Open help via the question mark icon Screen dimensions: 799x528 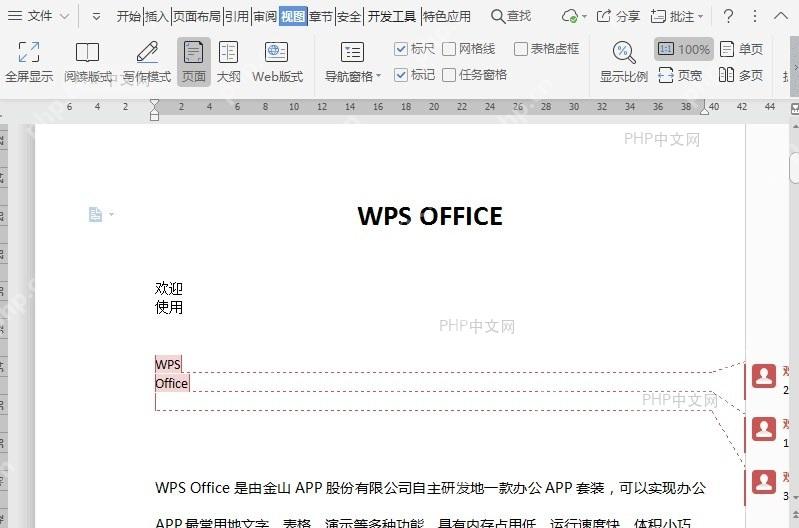click(x=729, y=16)
